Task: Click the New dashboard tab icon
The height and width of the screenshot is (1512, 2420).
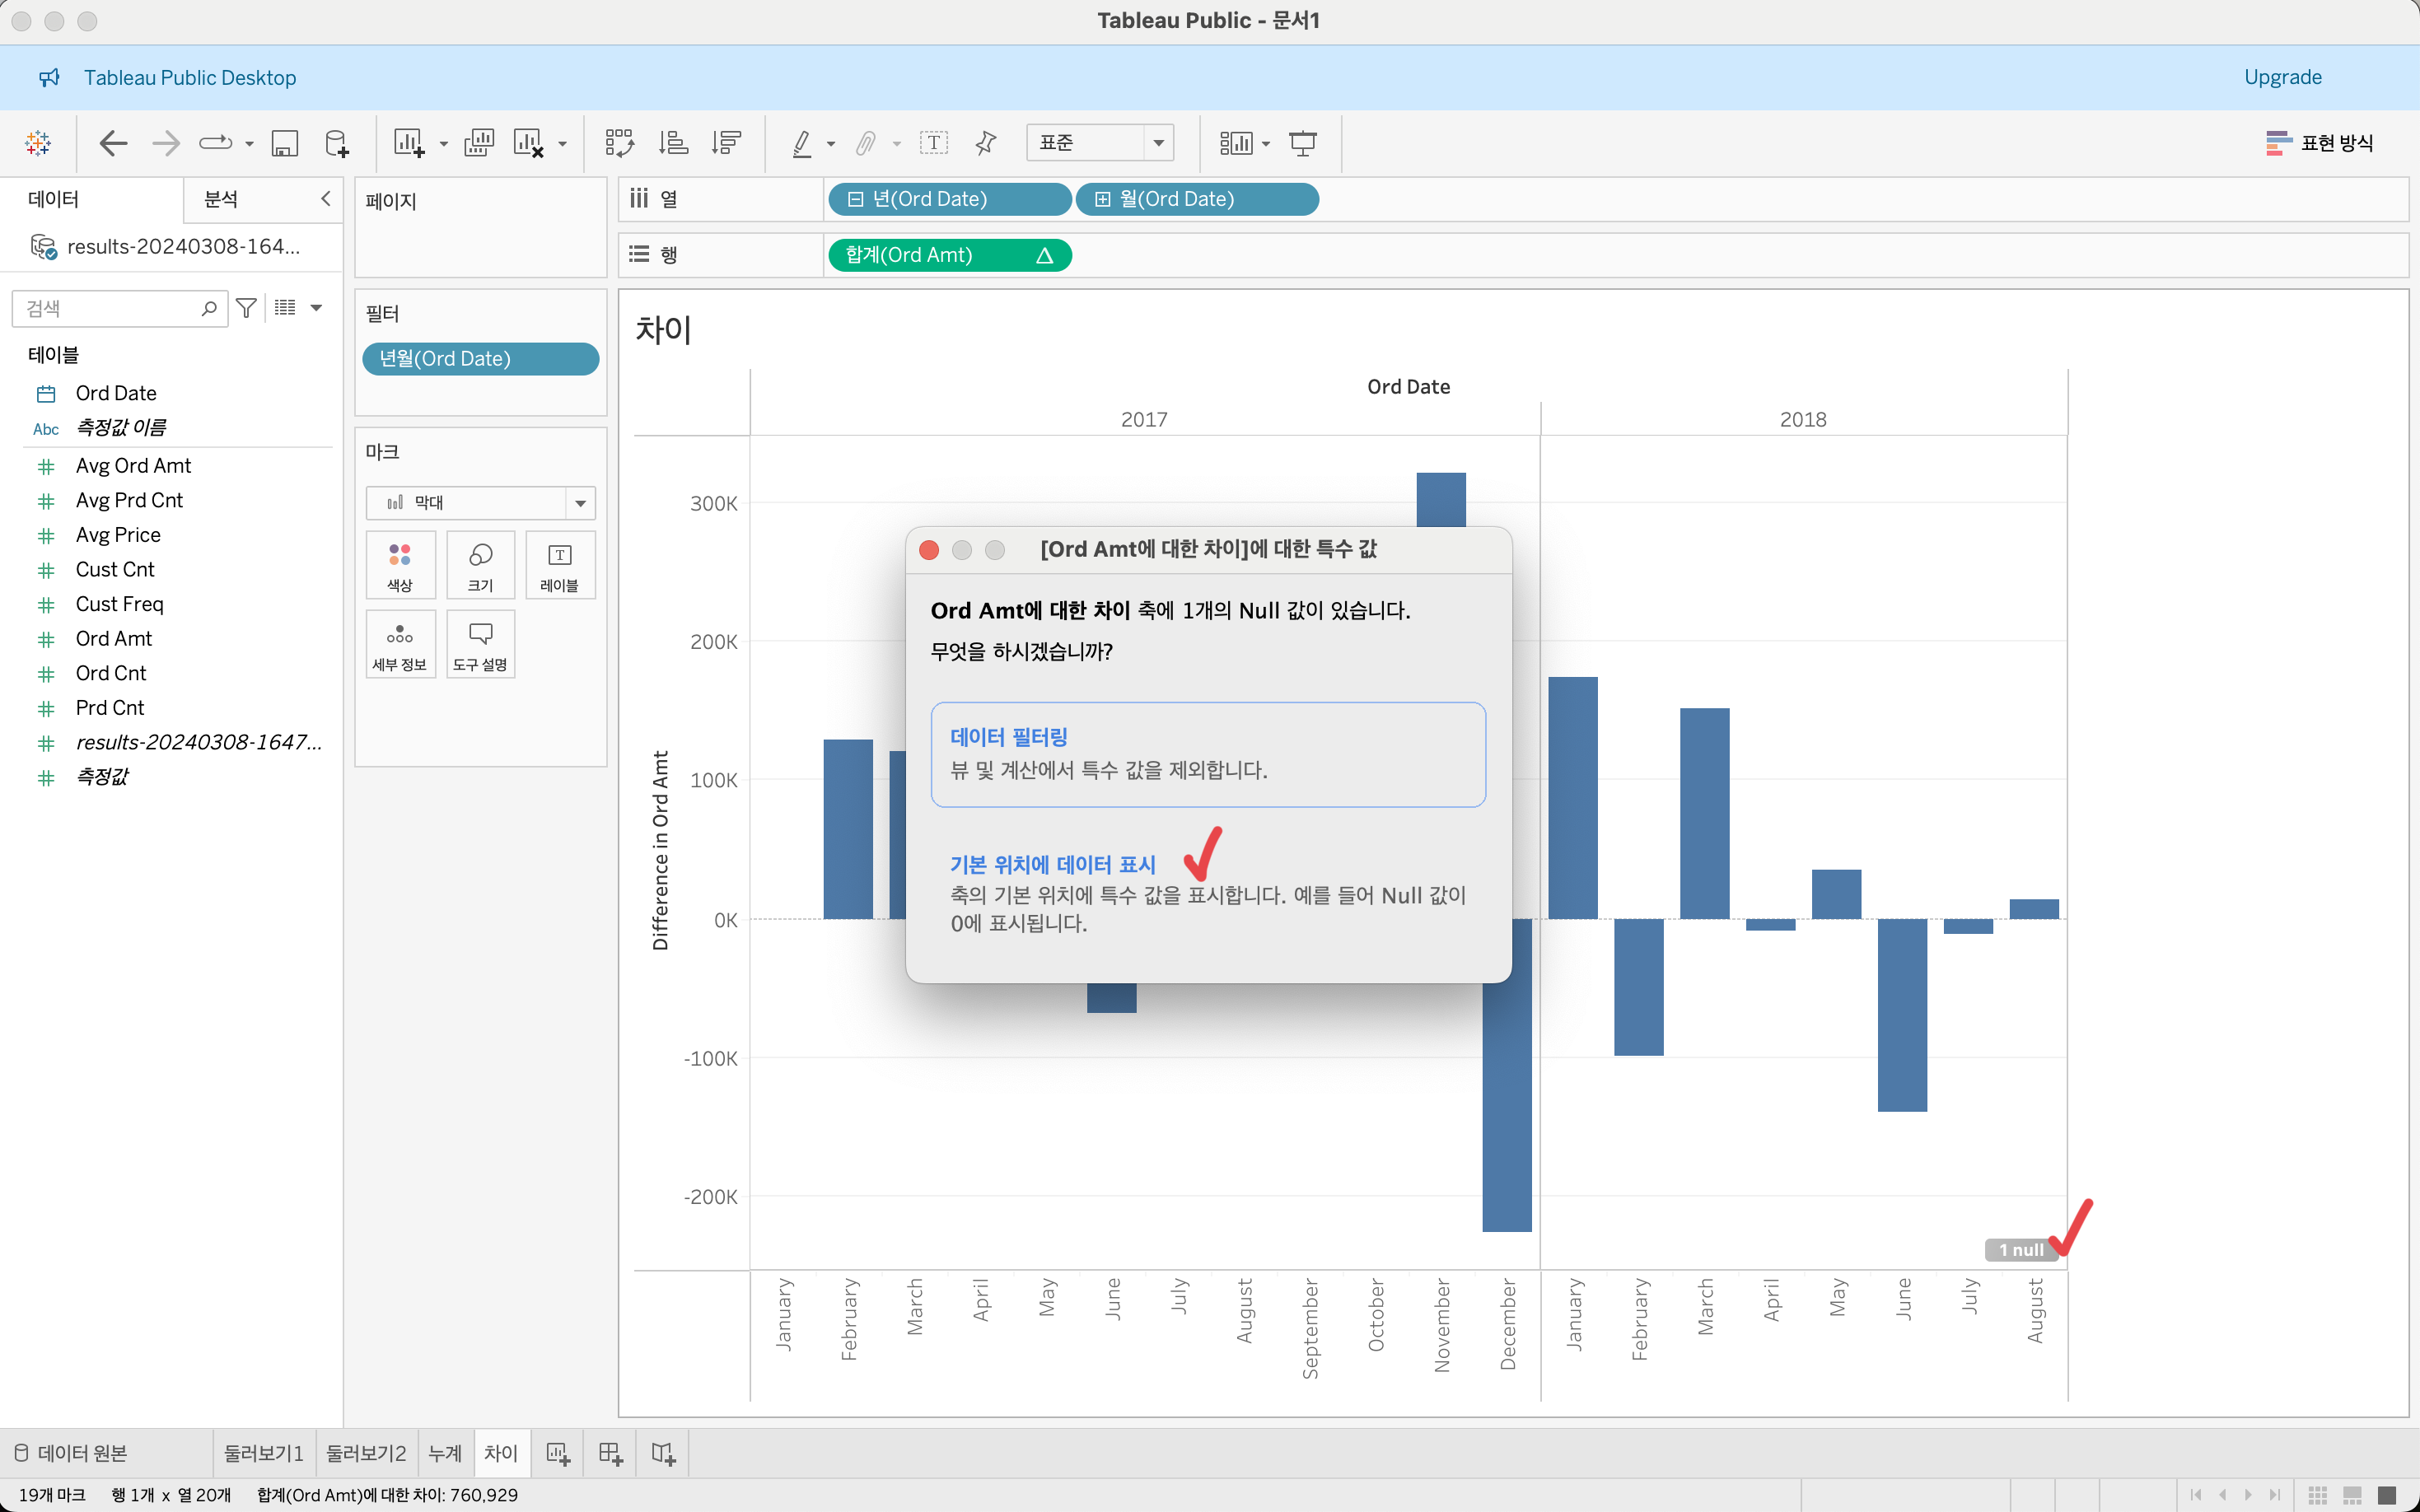Action: (610, 1453)
